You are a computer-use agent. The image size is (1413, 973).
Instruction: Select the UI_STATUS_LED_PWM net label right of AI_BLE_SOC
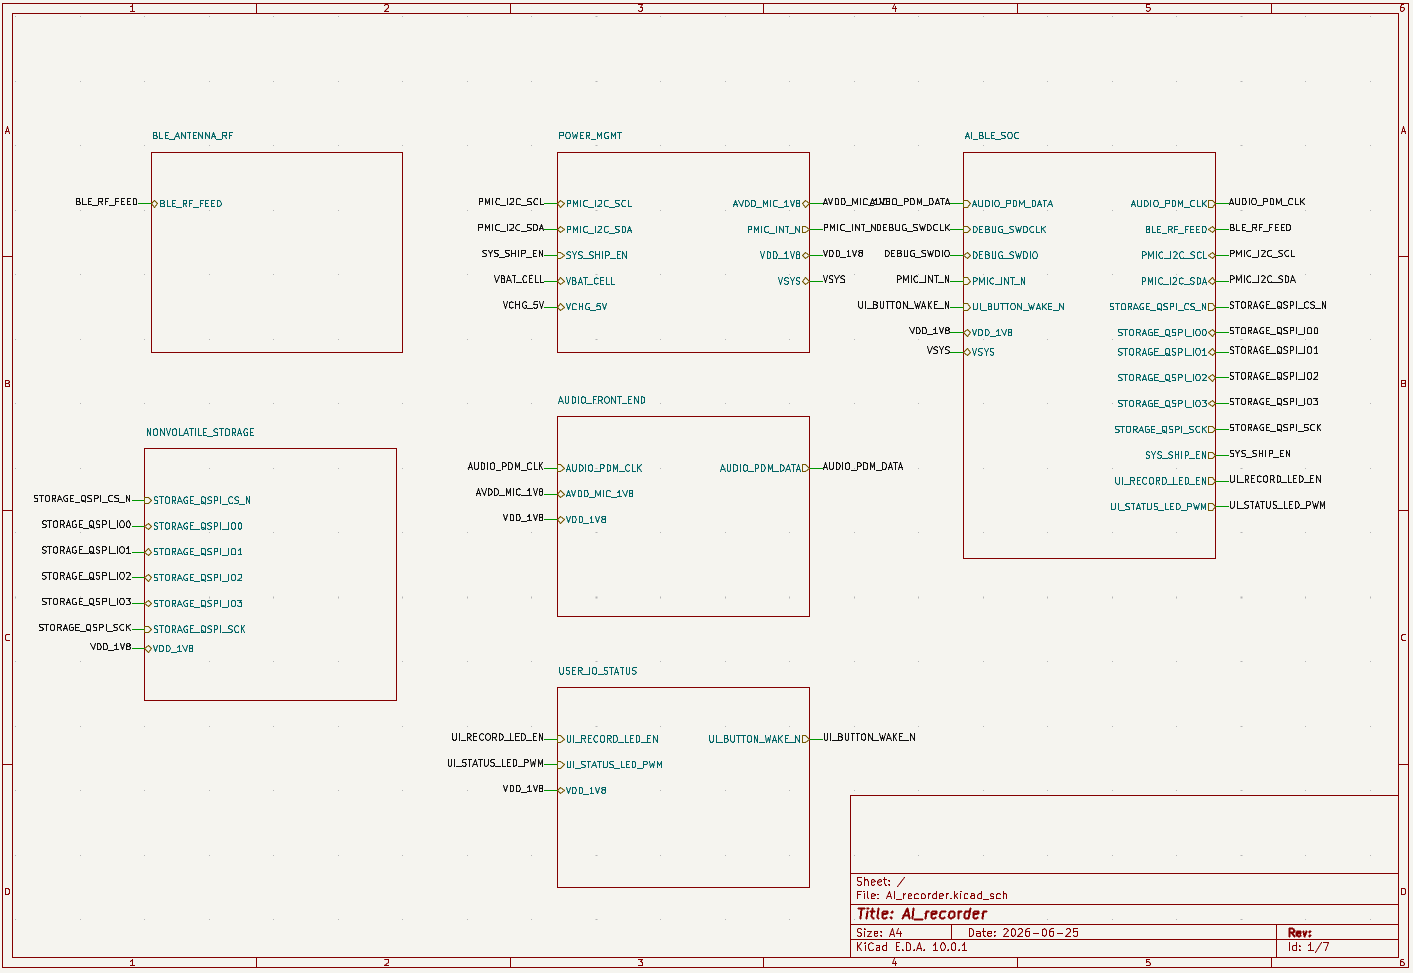(x=1277, y=506)
